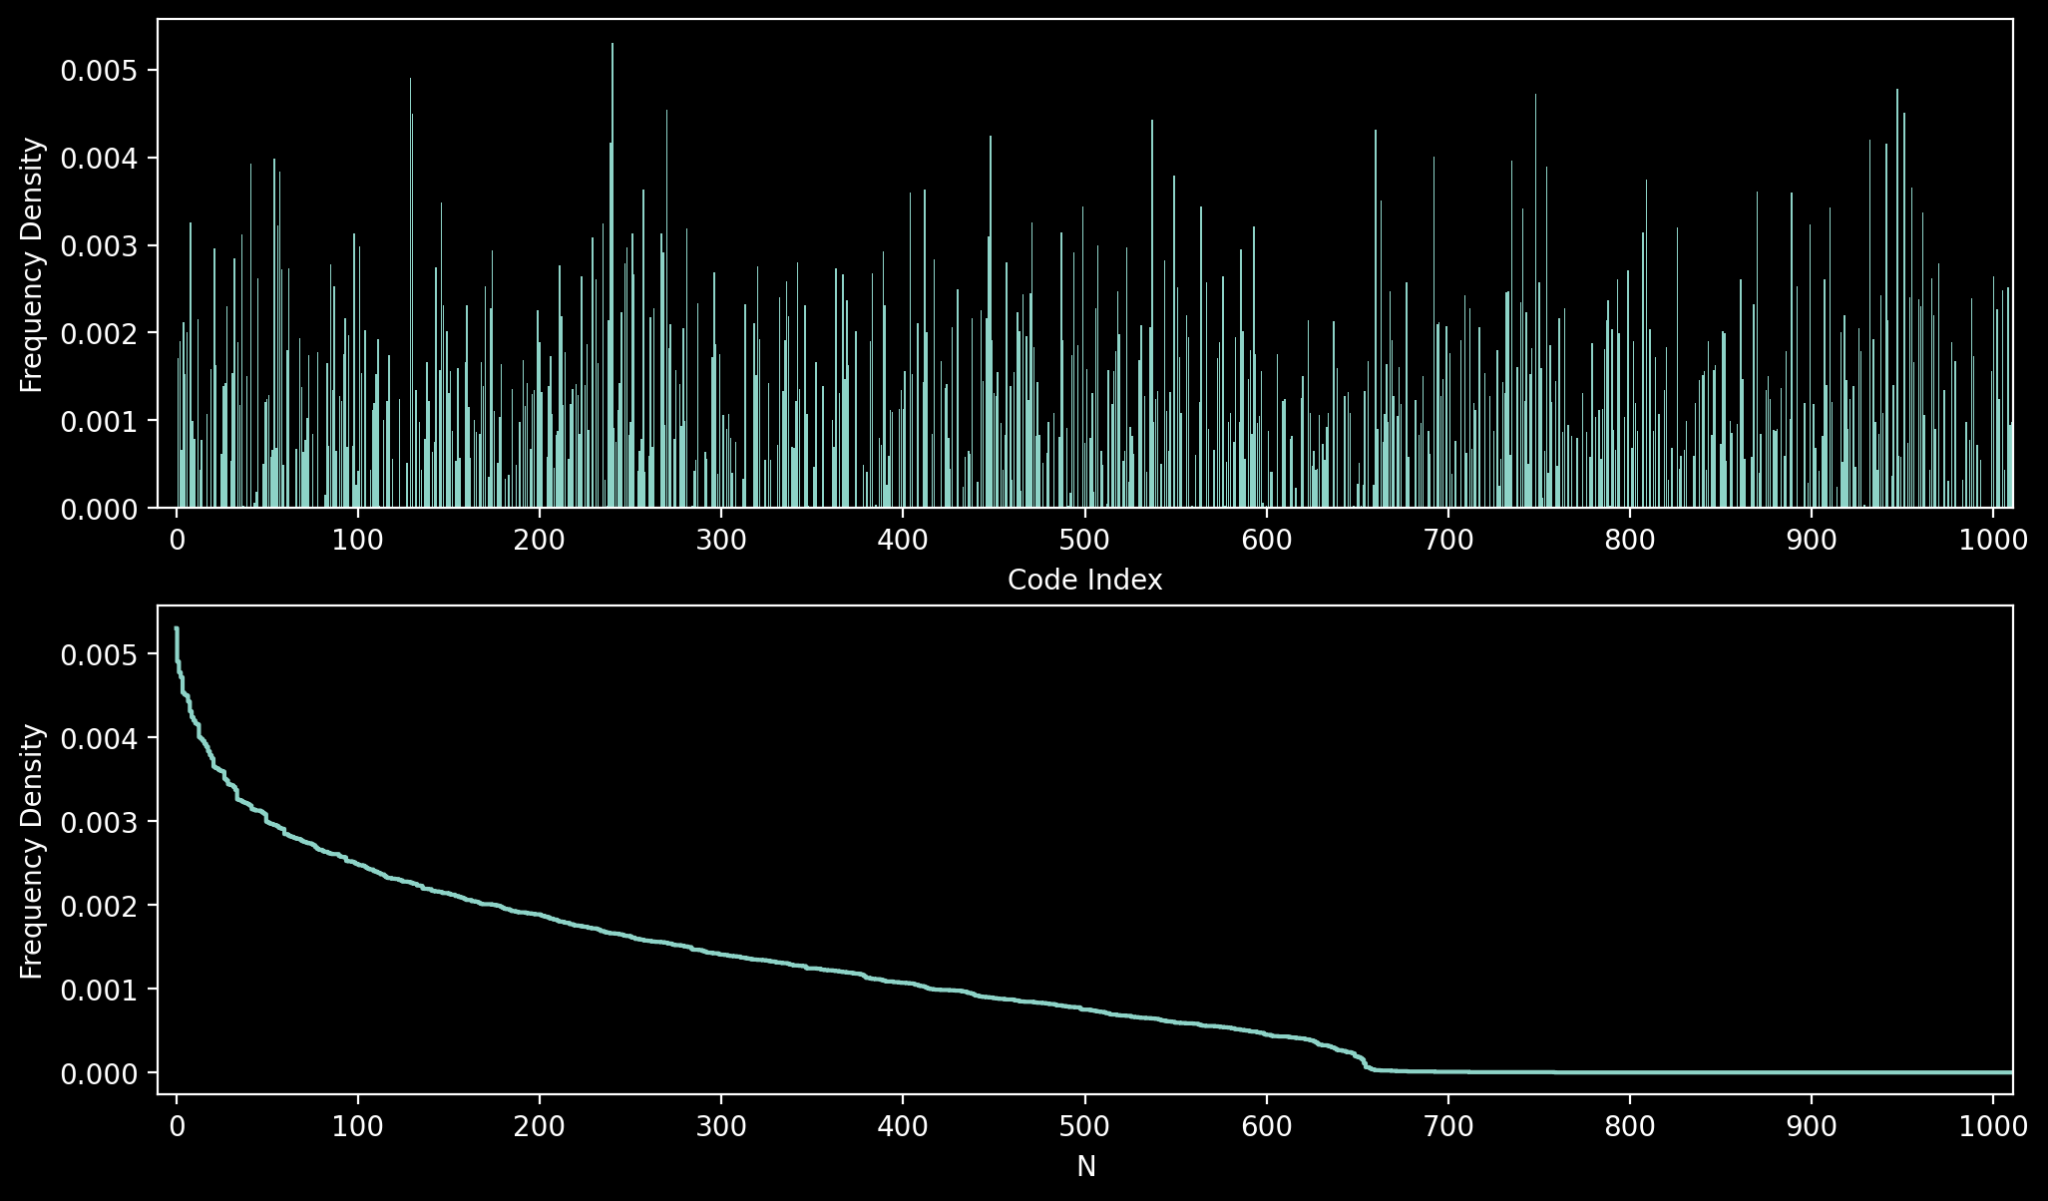Click the top plot's 'Frequency Density' y-axis label
Screen dimensions: 2048x1201
point(32,265)
